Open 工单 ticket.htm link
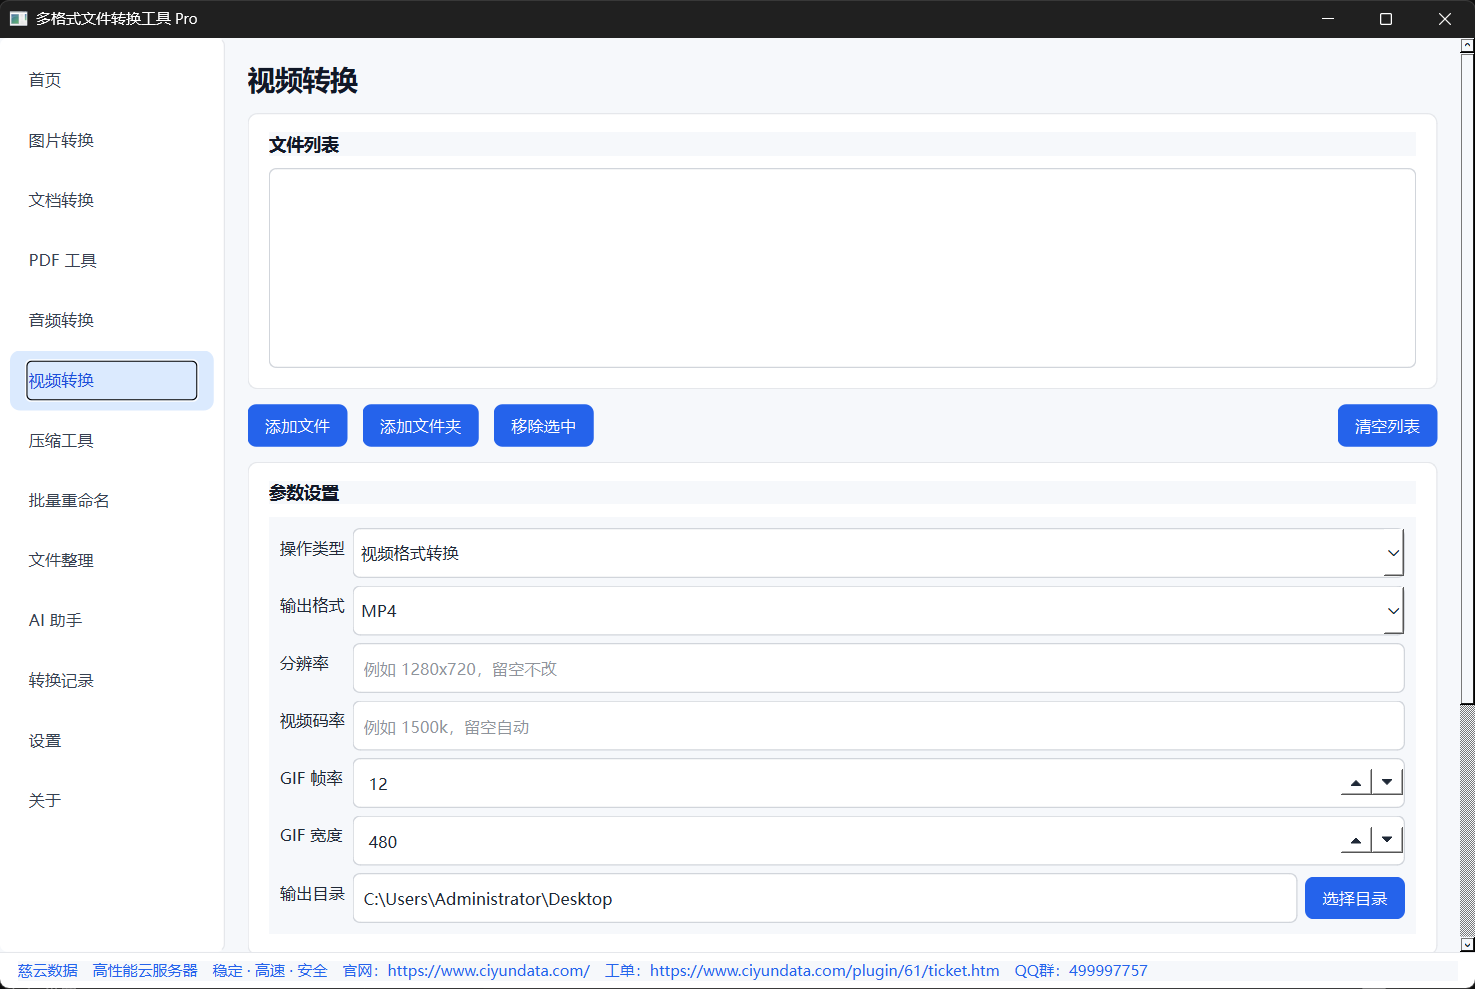This screenshot has height=989, width=1475. (824, 970)
